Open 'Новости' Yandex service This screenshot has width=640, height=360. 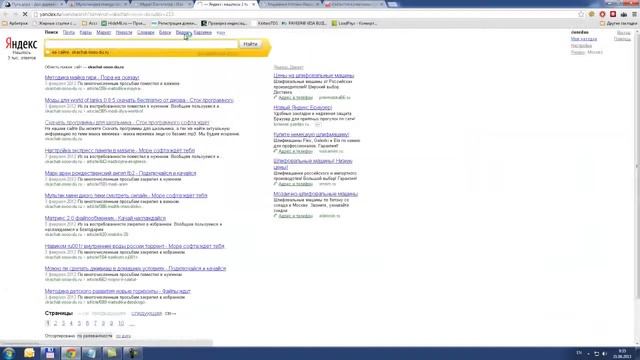coord(124,32)
